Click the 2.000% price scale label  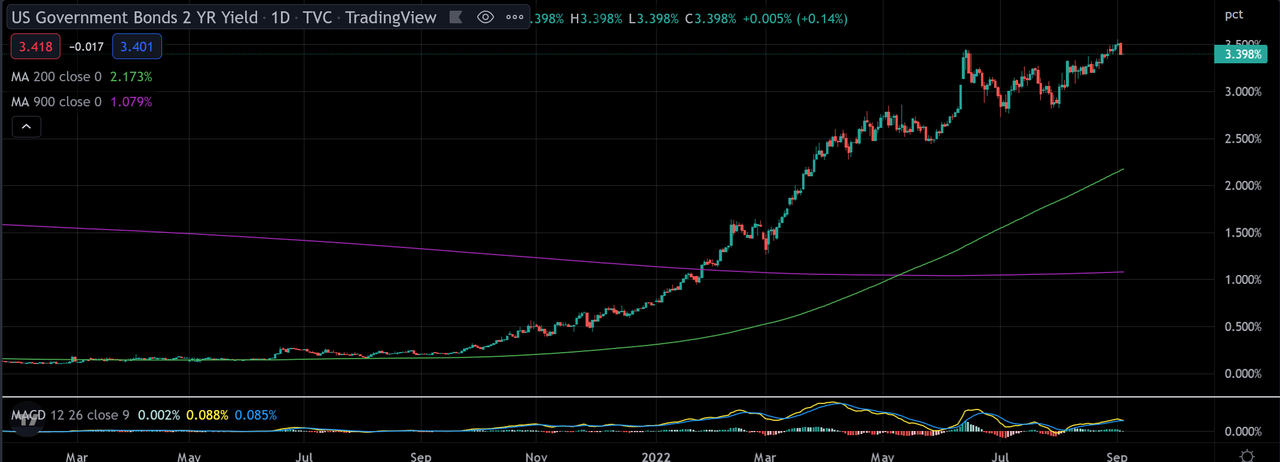(1245, 186)
